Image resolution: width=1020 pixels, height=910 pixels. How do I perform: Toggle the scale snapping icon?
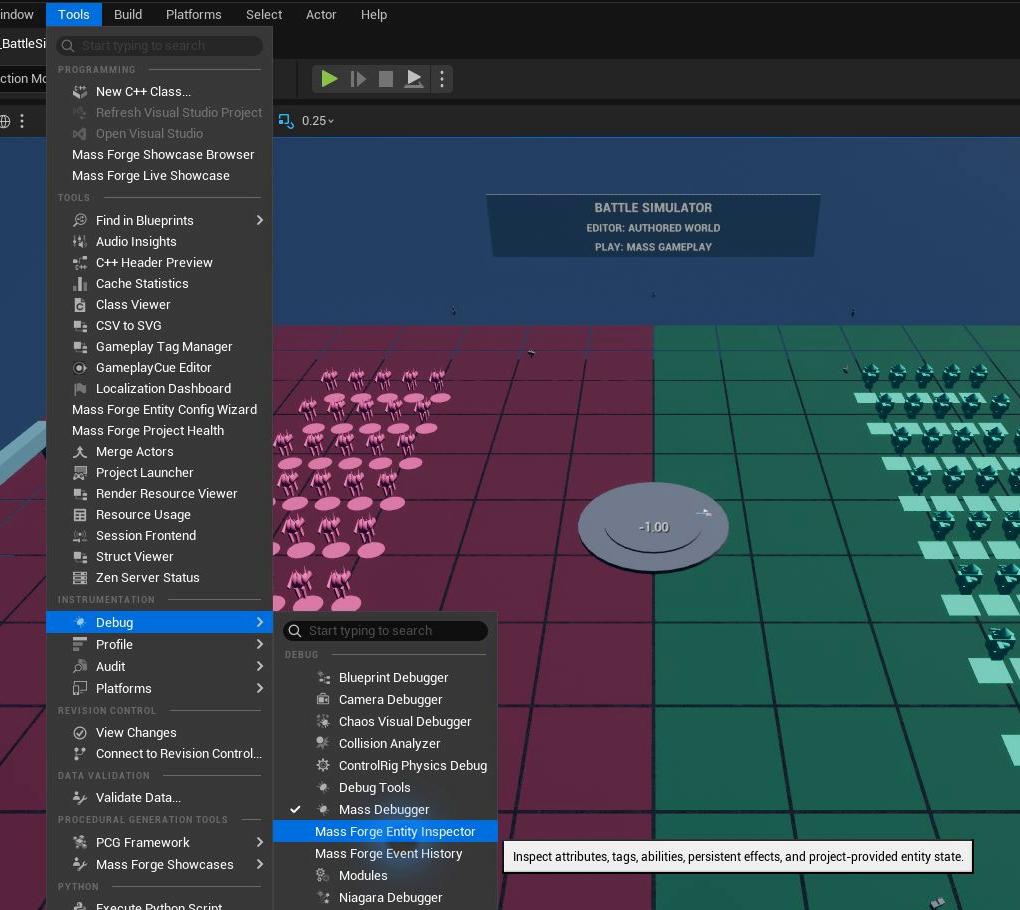286,121
